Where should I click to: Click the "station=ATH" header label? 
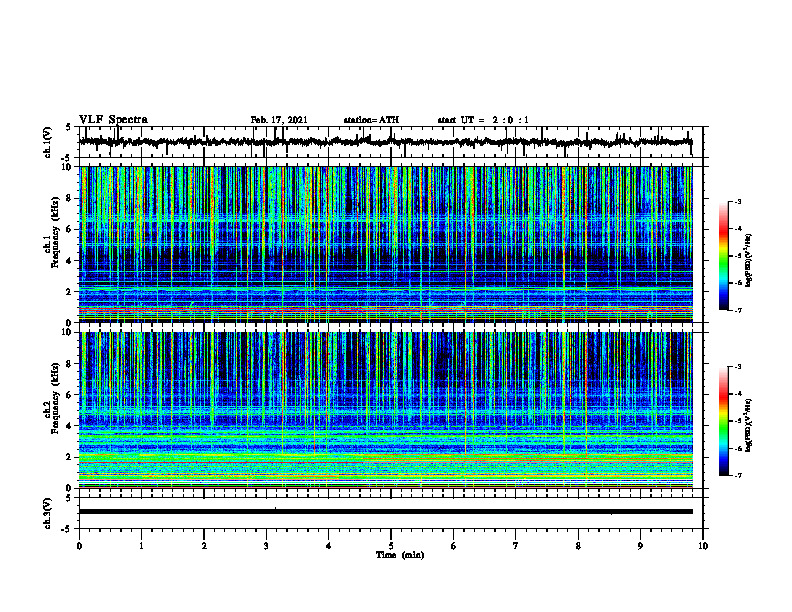click(371, 120)
